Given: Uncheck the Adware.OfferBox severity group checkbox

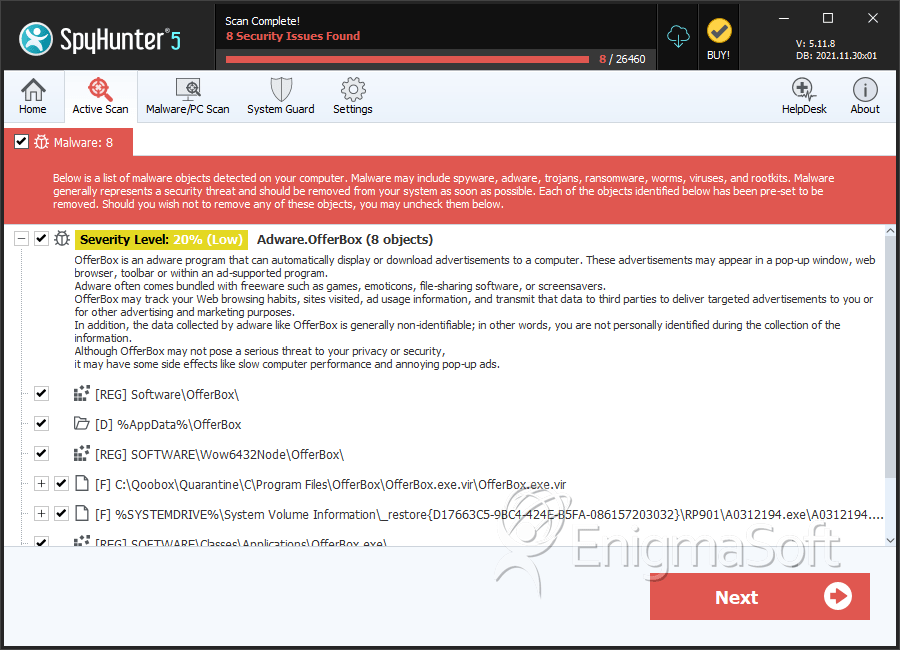Looking at the screenshot, I should point(41,238).
